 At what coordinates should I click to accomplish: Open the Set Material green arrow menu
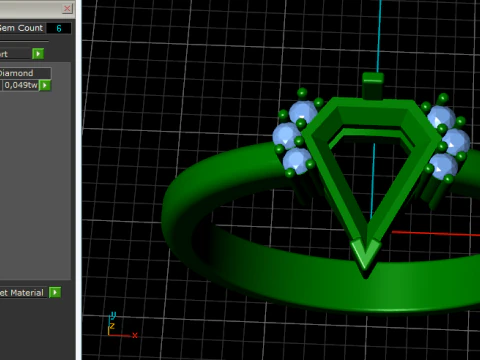[55, 292]
